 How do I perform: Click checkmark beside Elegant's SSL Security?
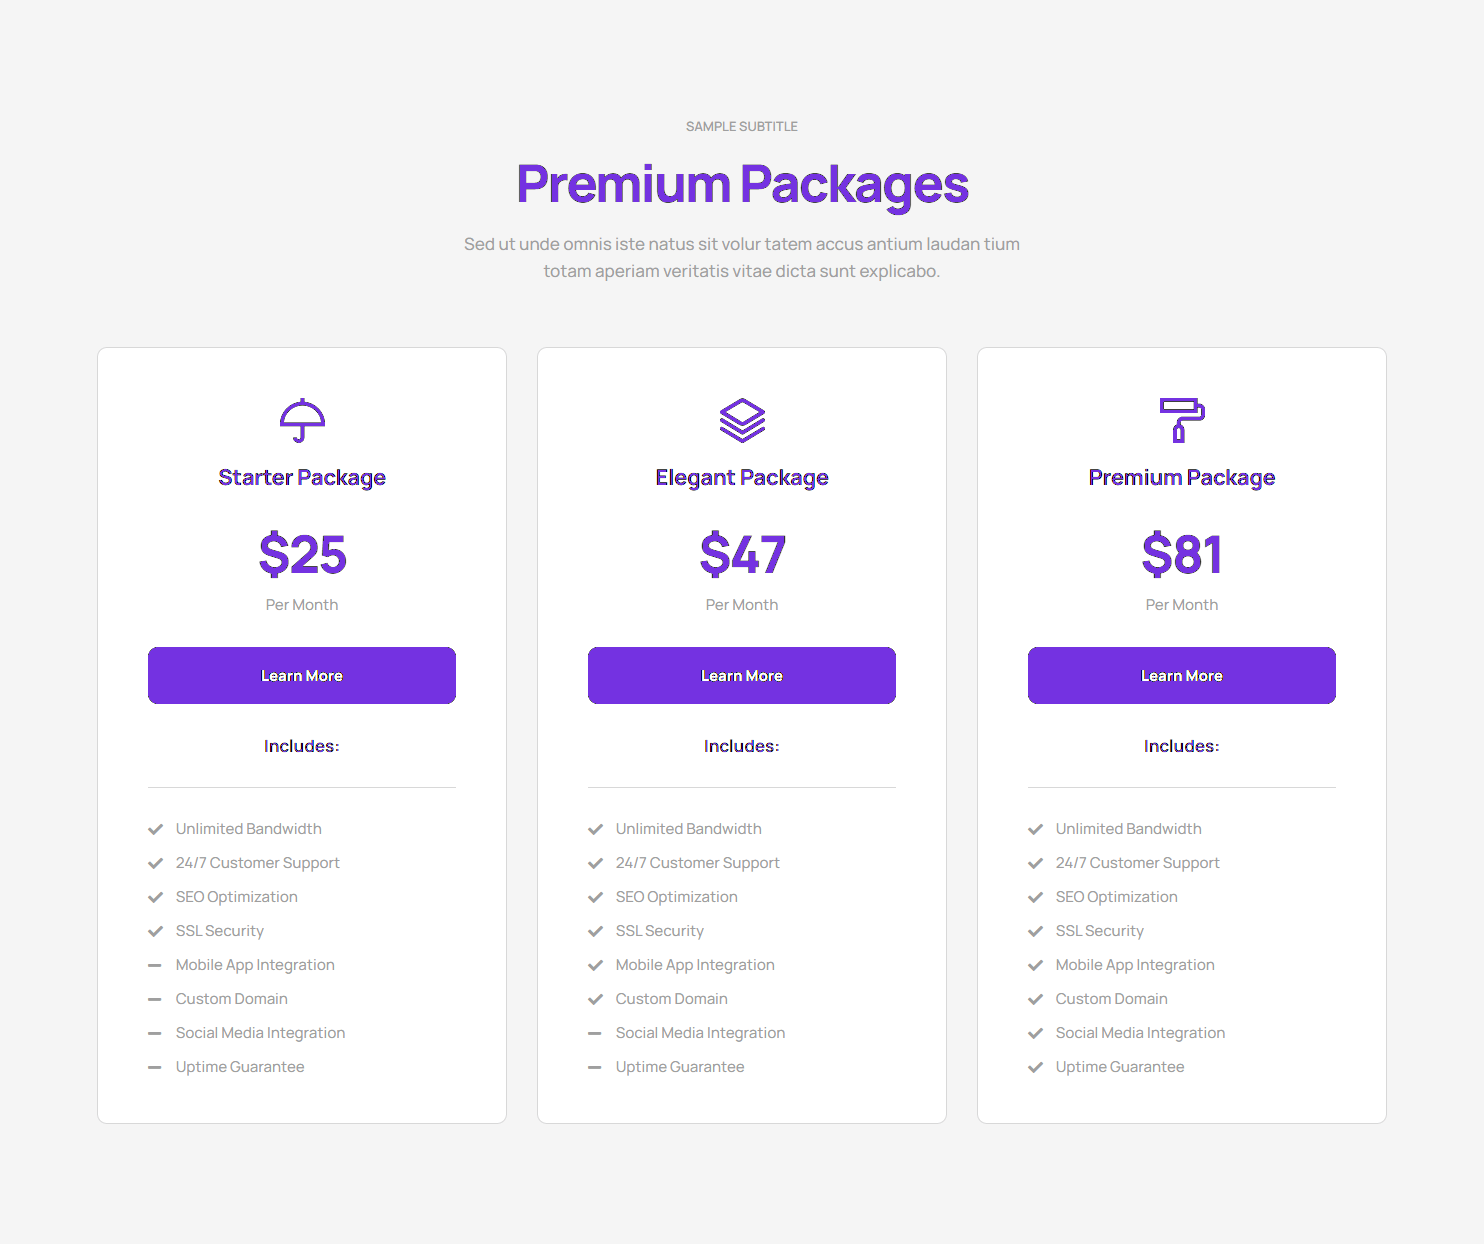point(595,931)
